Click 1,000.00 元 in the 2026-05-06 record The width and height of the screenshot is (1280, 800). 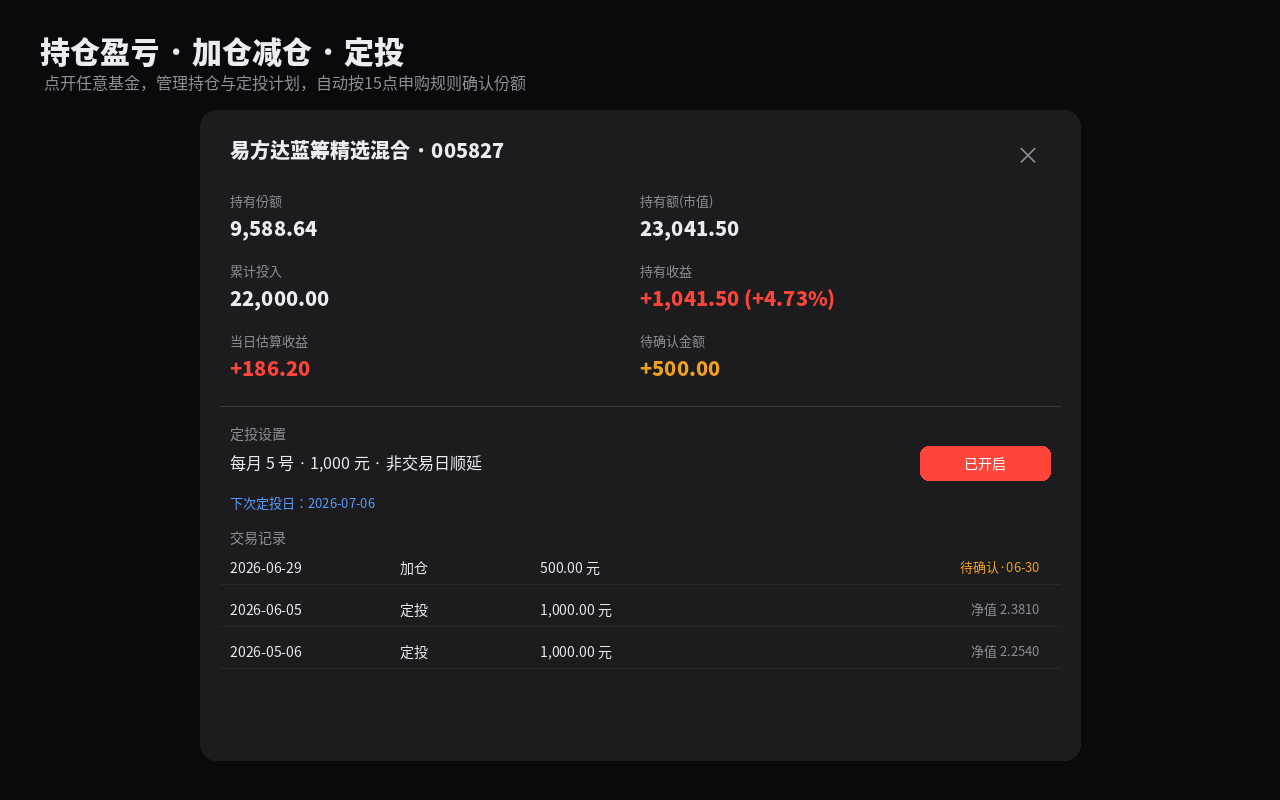(x=576, y=652)
